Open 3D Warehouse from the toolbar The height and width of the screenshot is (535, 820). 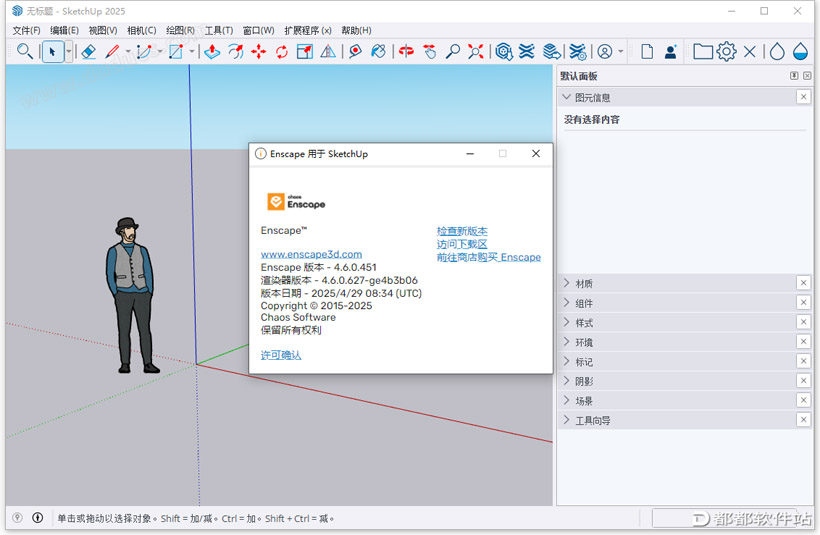point(504,51)
